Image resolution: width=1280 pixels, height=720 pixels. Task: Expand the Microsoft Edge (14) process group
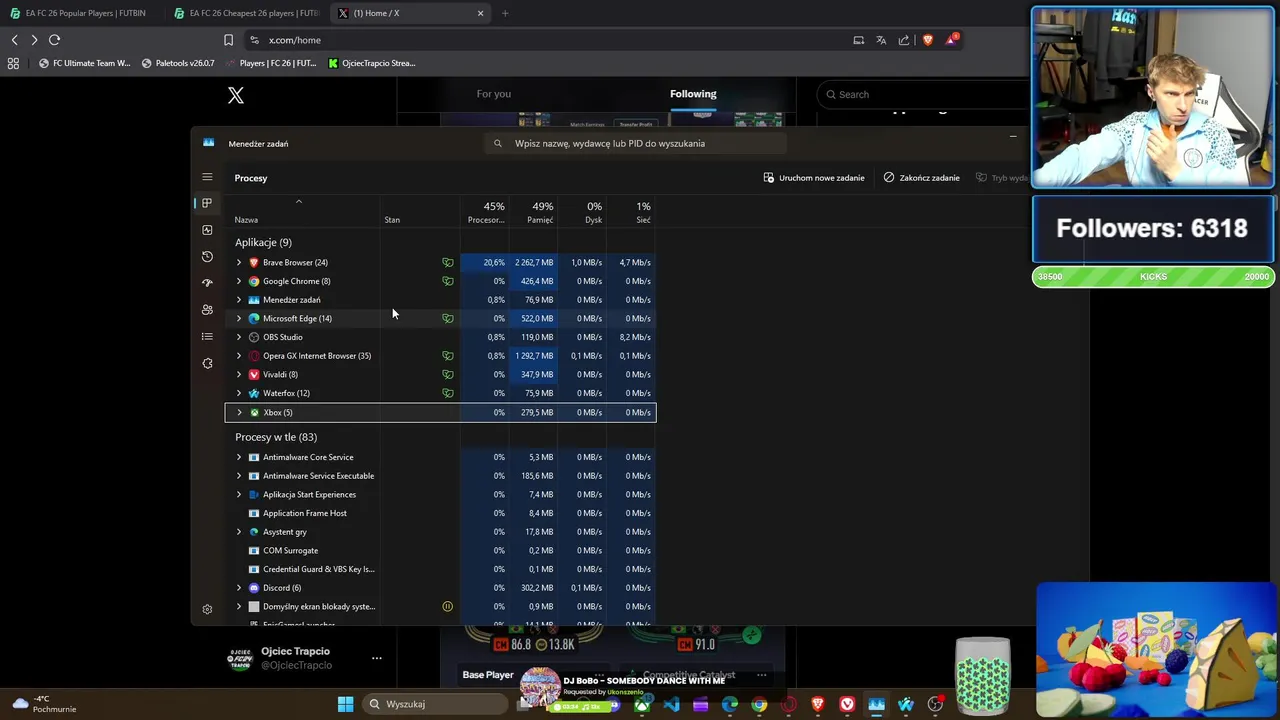coord(239,318)
